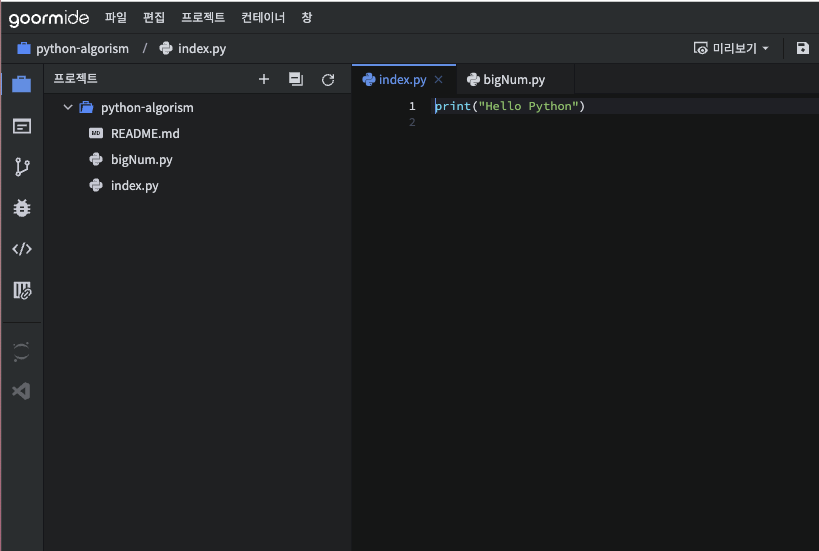Open the debug bug sidebar icon
The width and height of the screenshot is (819, 551).
tap(21, 208)
